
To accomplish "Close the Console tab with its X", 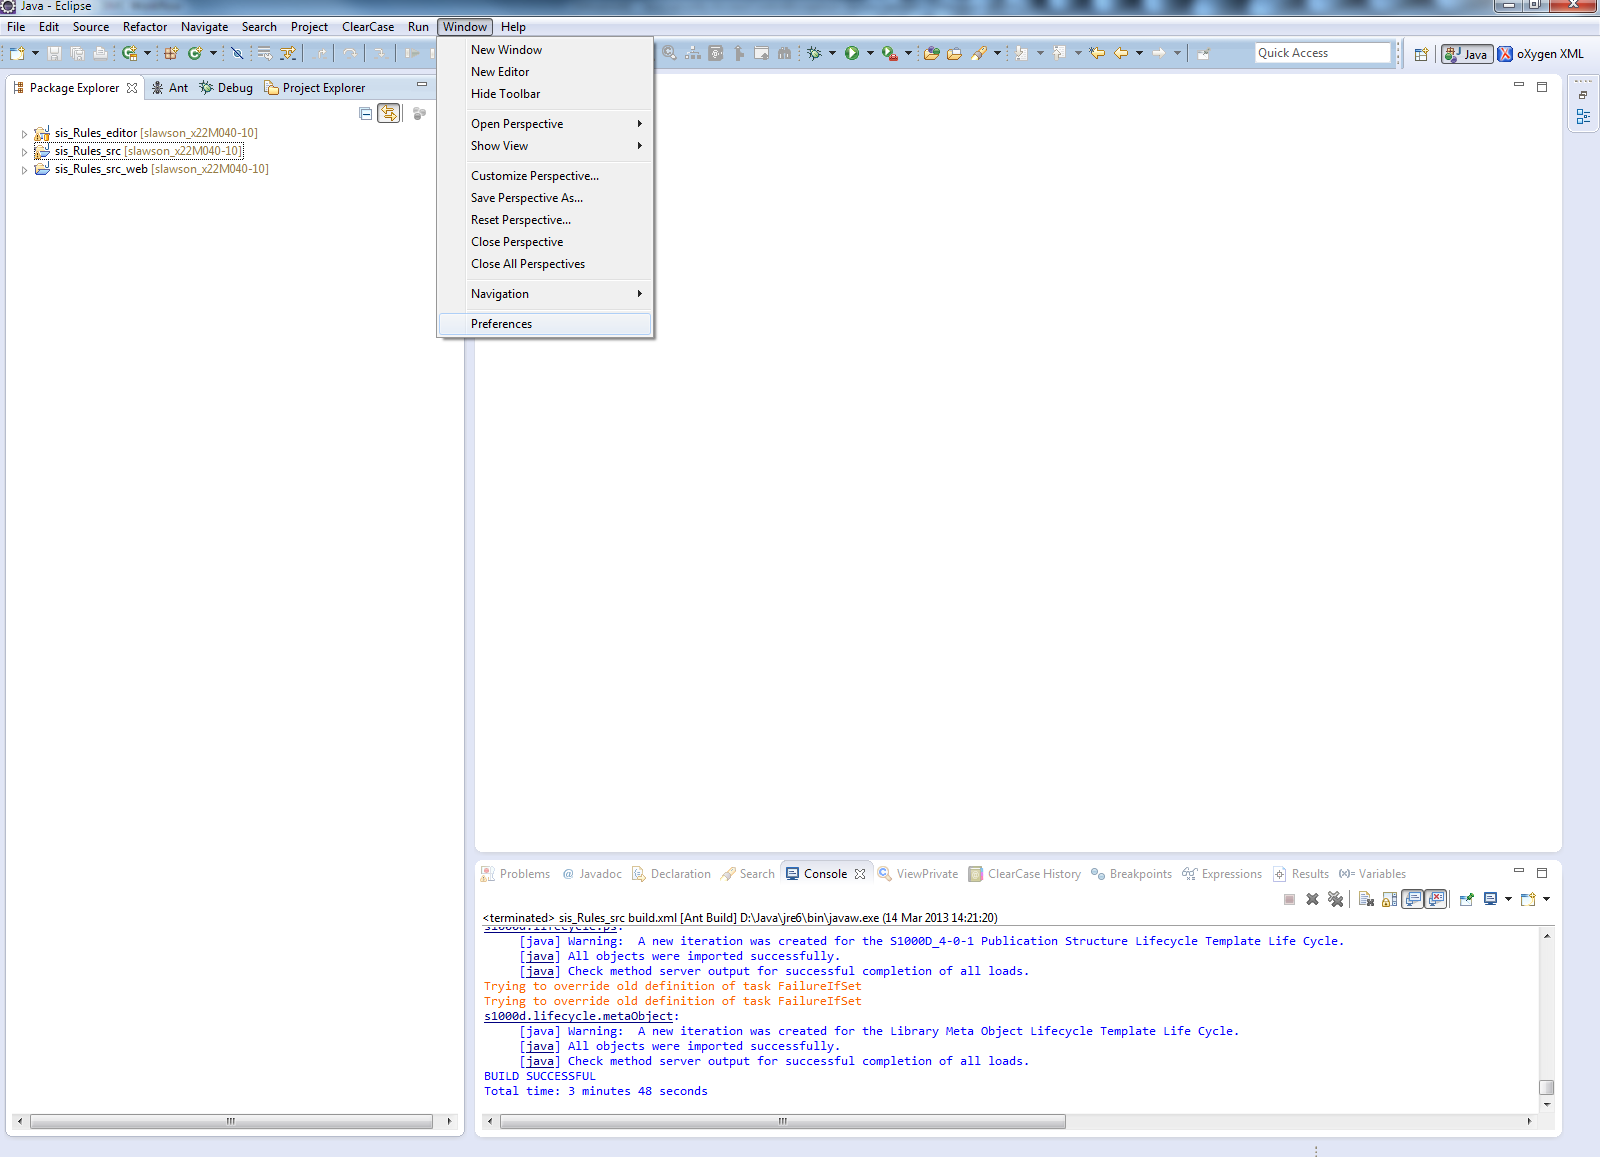I will (860, 874).
